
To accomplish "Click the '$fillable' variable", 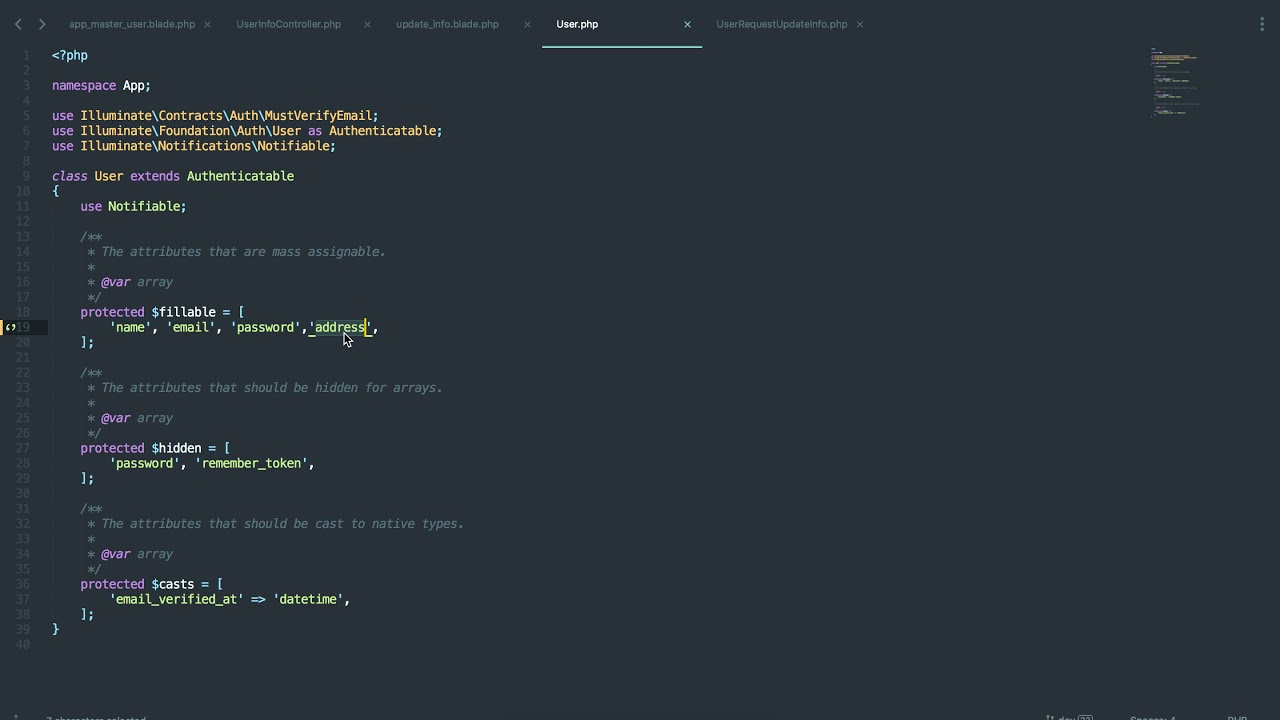I will [x=183, y=312].
